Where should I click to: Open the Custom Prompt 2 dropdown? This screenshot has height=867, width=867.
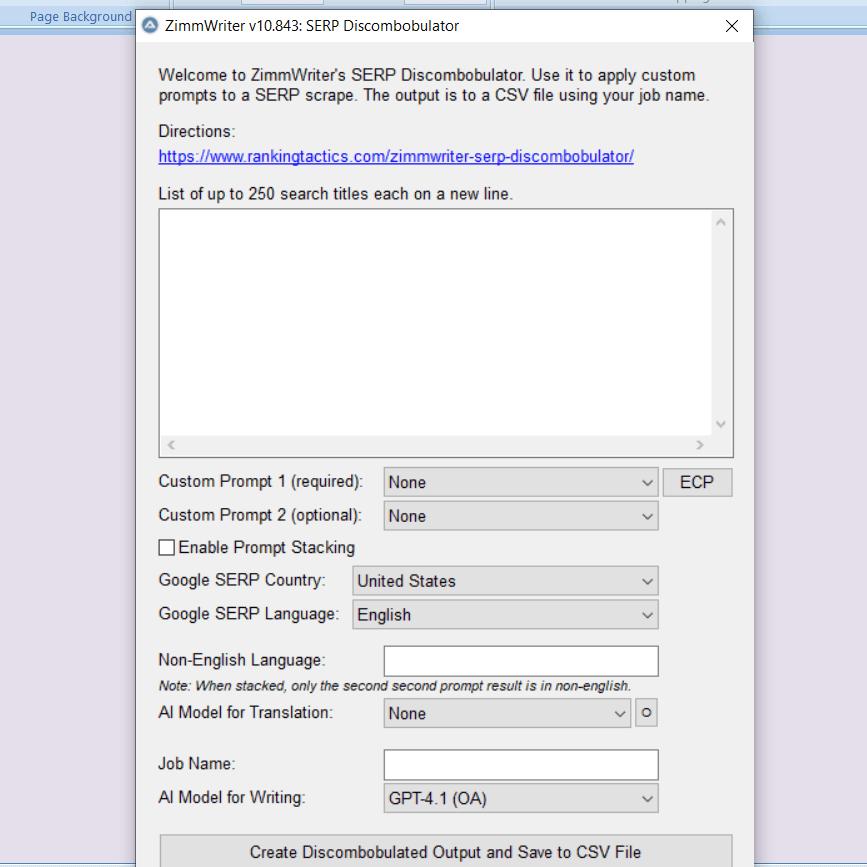tap(520, 516)
